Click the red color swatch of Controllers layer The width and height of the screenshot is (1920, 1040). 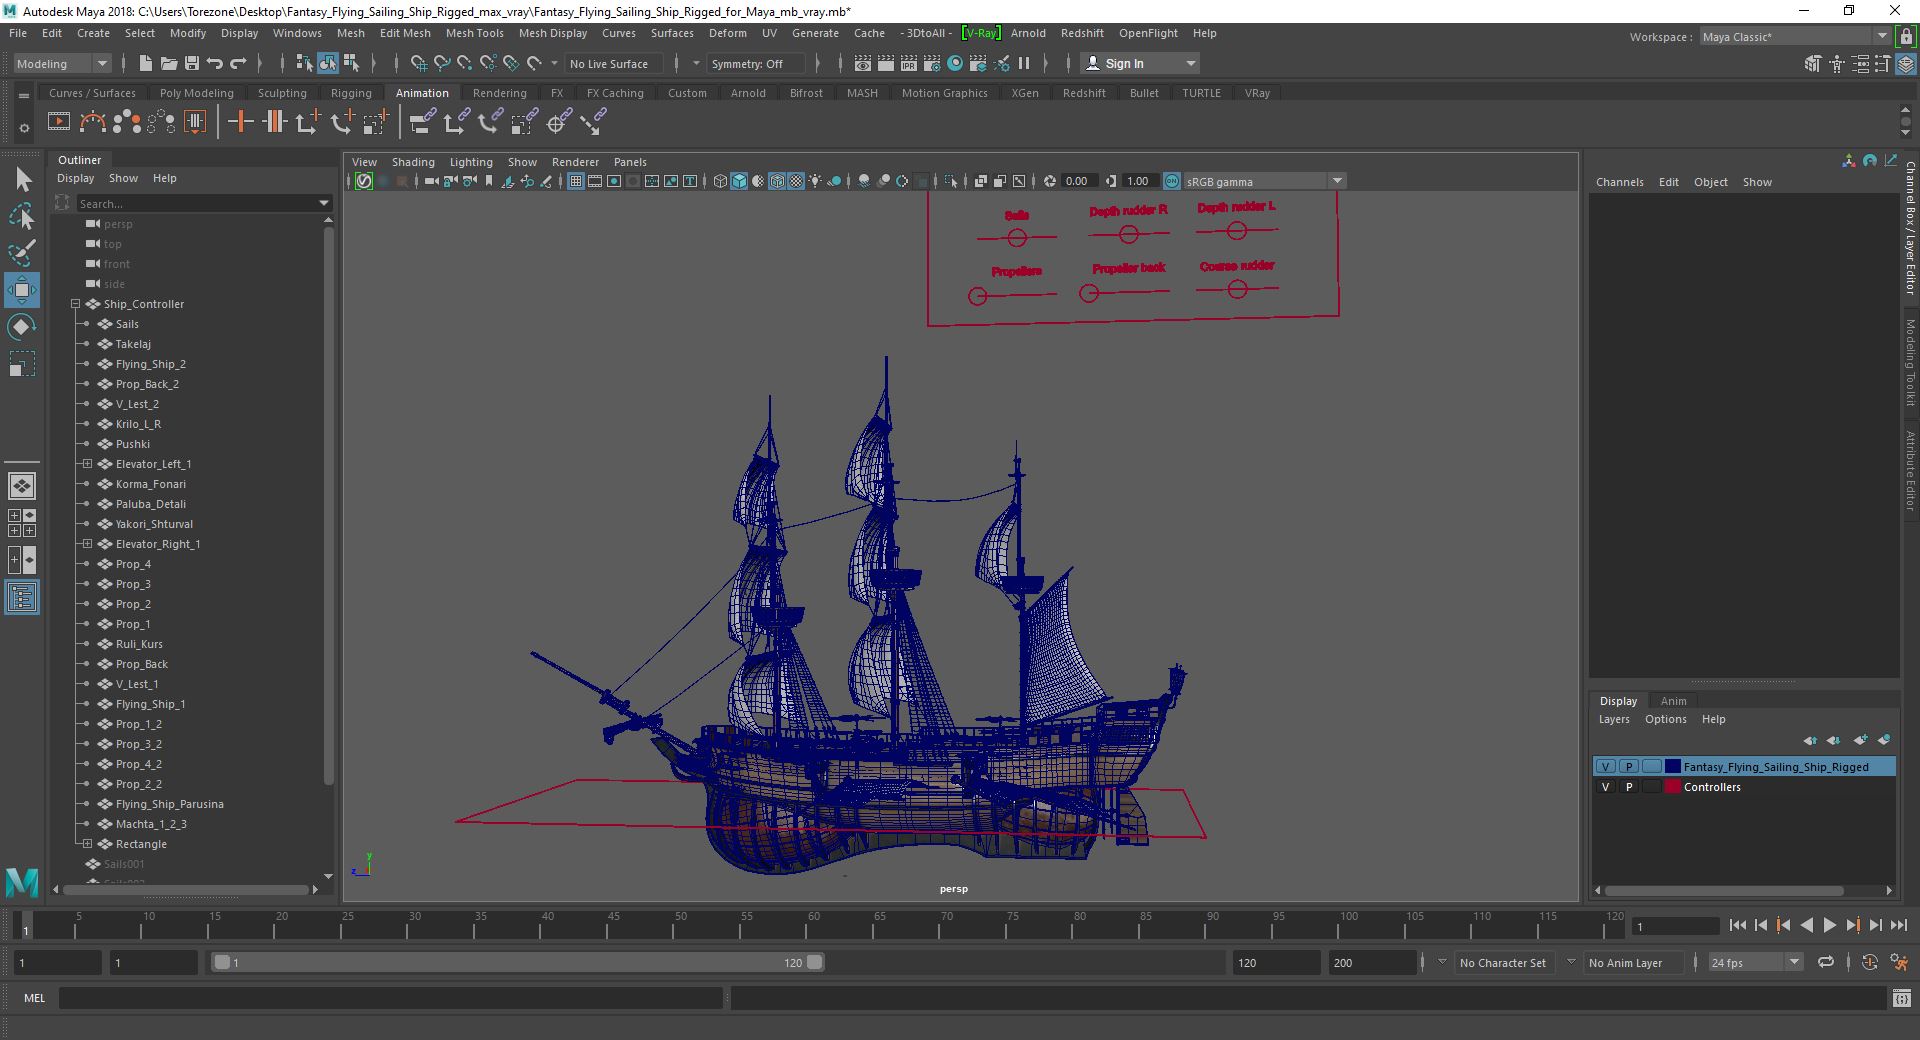pos(1672,787)
